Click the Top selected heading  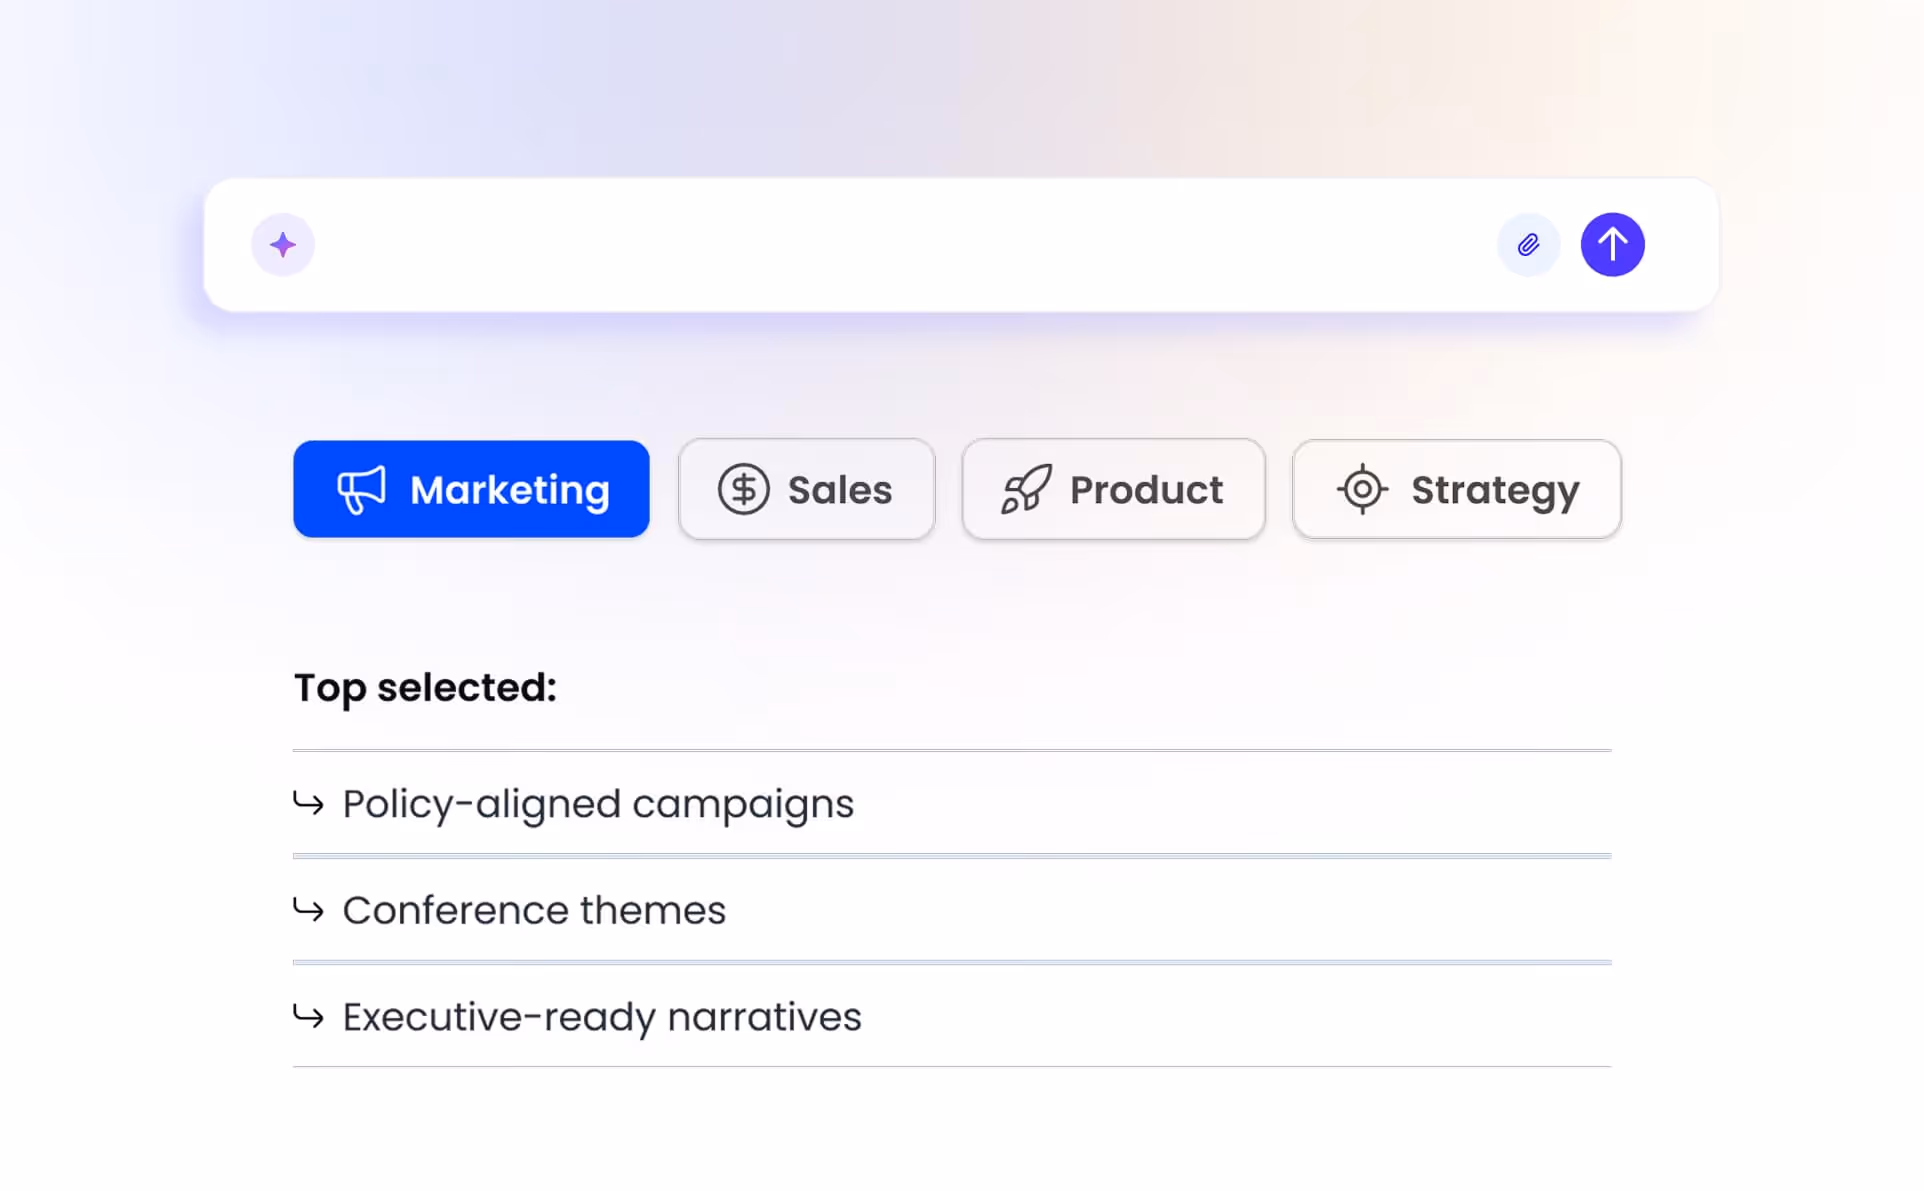point(425,688)
